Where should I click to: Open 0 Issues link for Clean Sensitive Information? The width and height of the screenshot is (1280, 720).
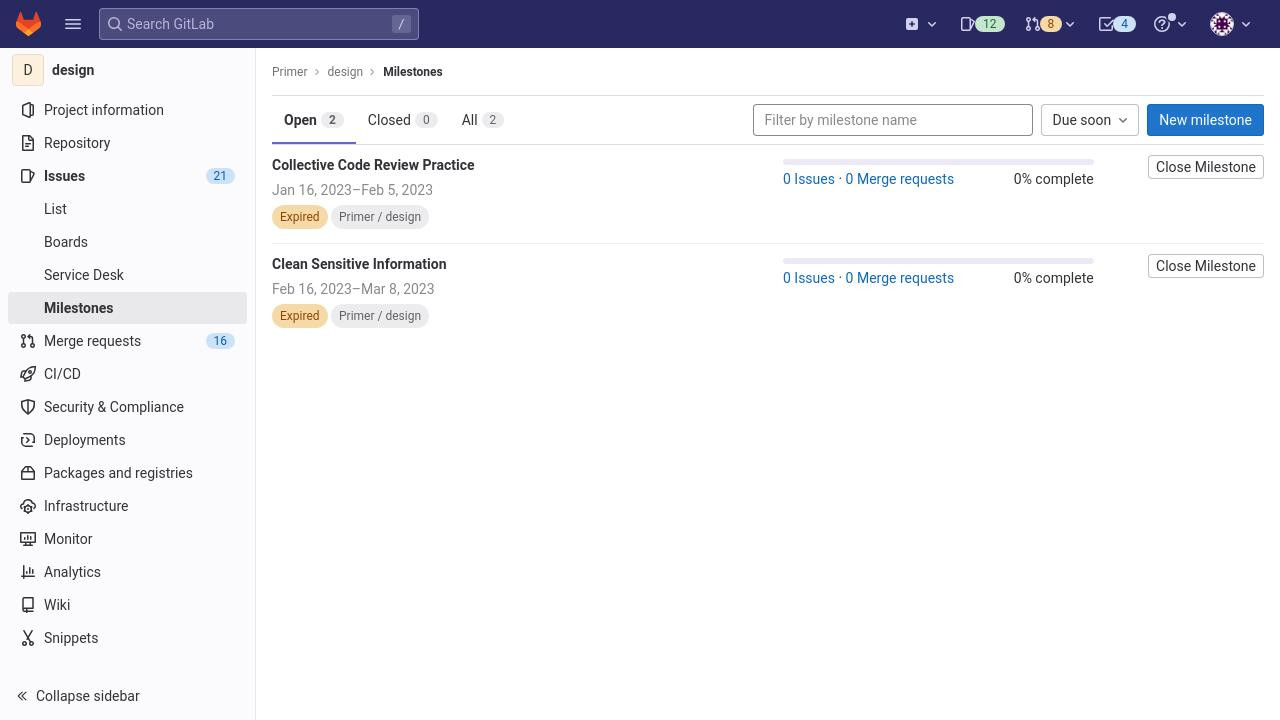click(808, 278)
